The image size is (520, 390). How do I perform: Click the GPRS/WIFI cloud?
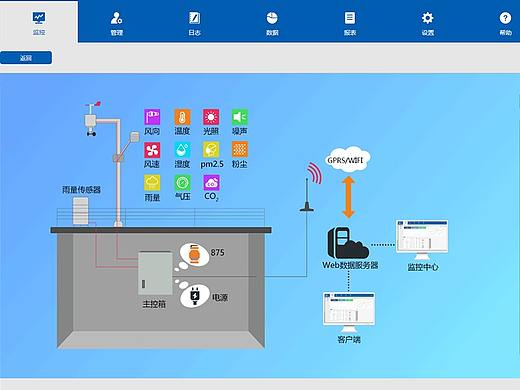(x=347, y=159)
